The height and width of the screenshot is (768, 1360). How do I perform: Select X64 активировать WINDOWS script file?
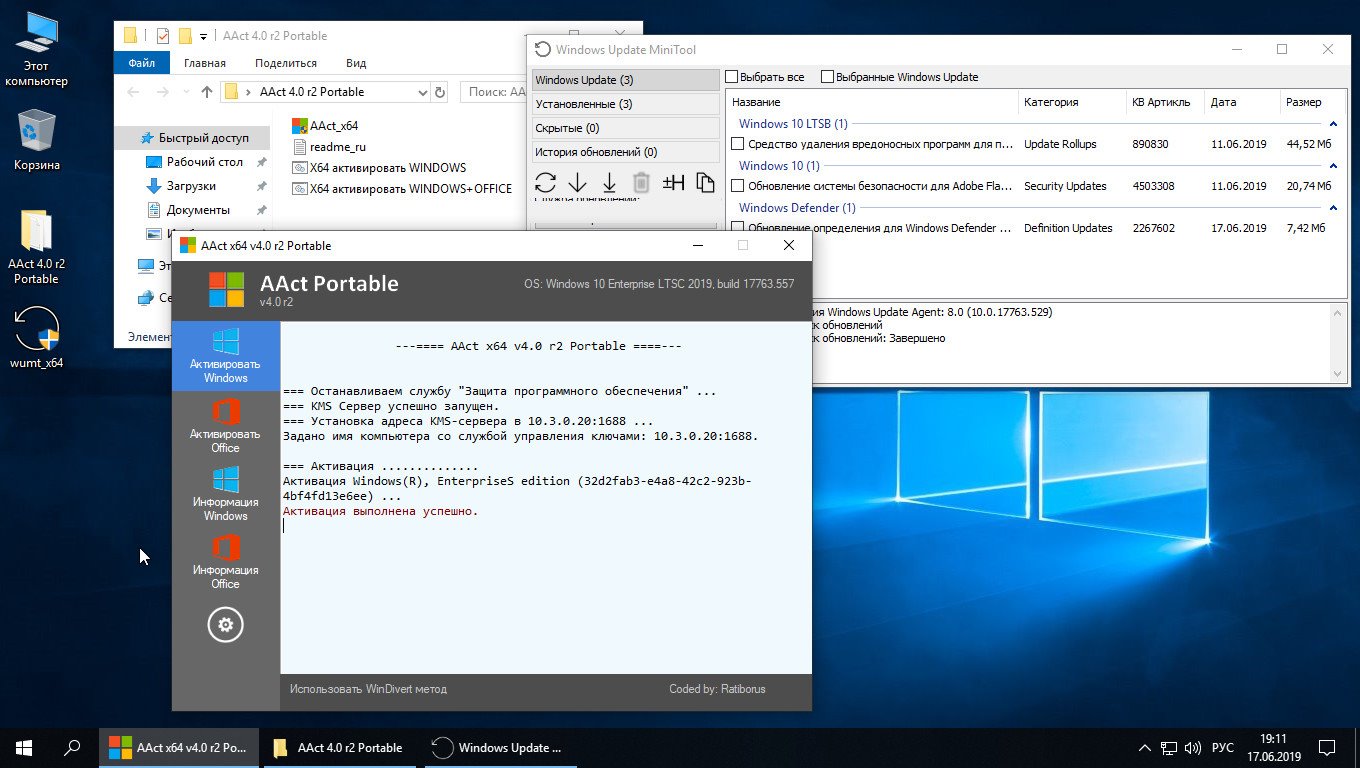379,168
